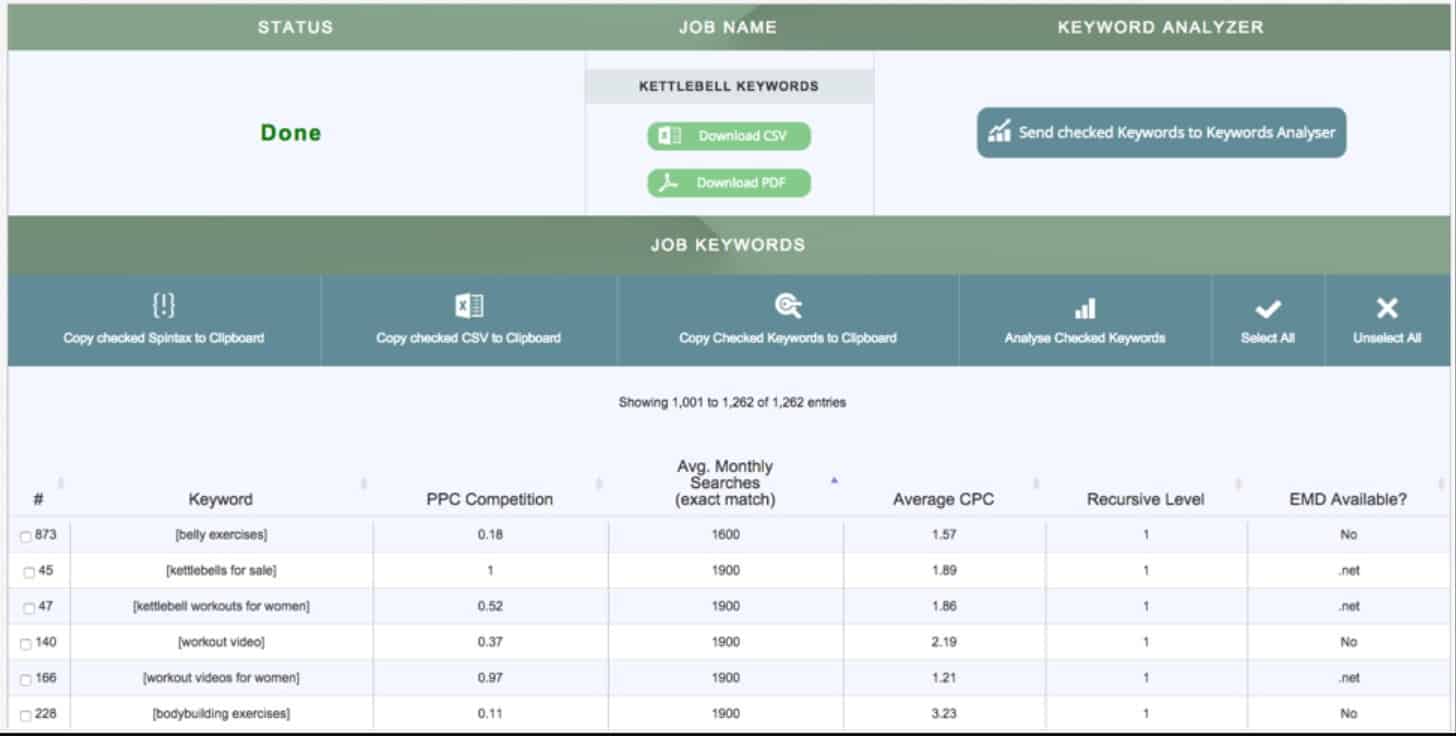The image size is (1456, 736).
Task: Click the [kettlebells for sale] keyword
Action: click(221, 571)
